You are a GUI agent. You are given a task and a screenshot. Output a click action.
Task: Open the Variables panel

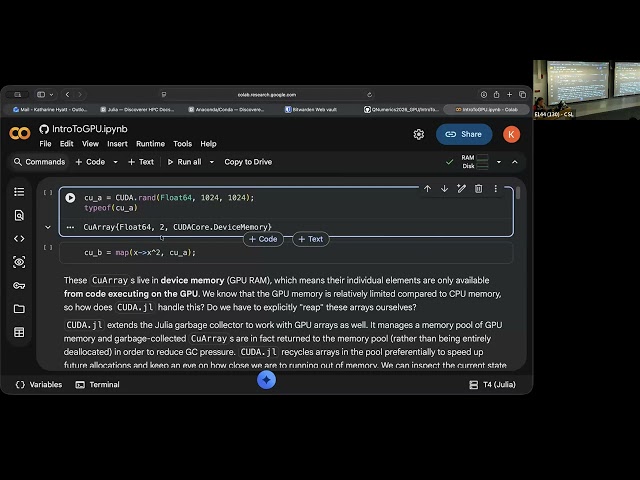[x=39, y=384]
